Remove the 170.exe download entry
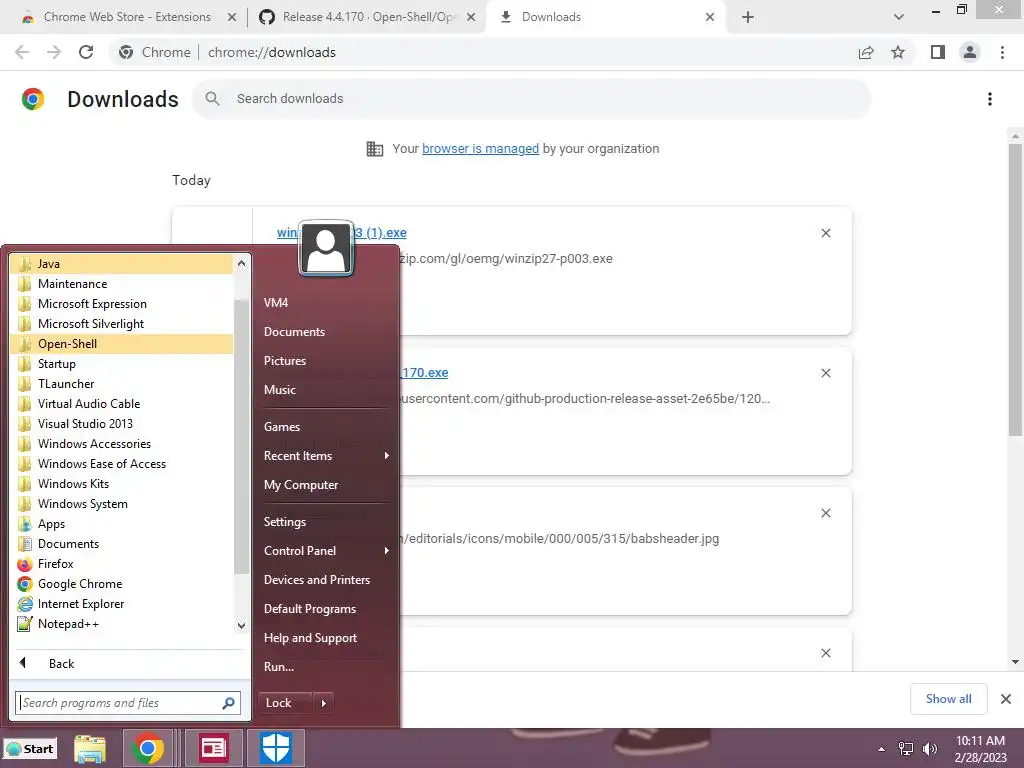The height and width of the screenshot is (768, 1024). coord(825,373)
